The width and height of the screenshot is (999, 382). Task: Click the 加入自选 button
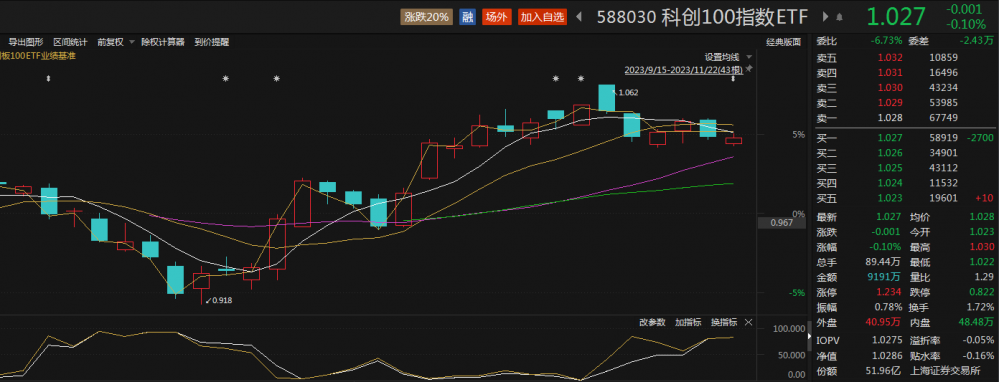(542, 17)
